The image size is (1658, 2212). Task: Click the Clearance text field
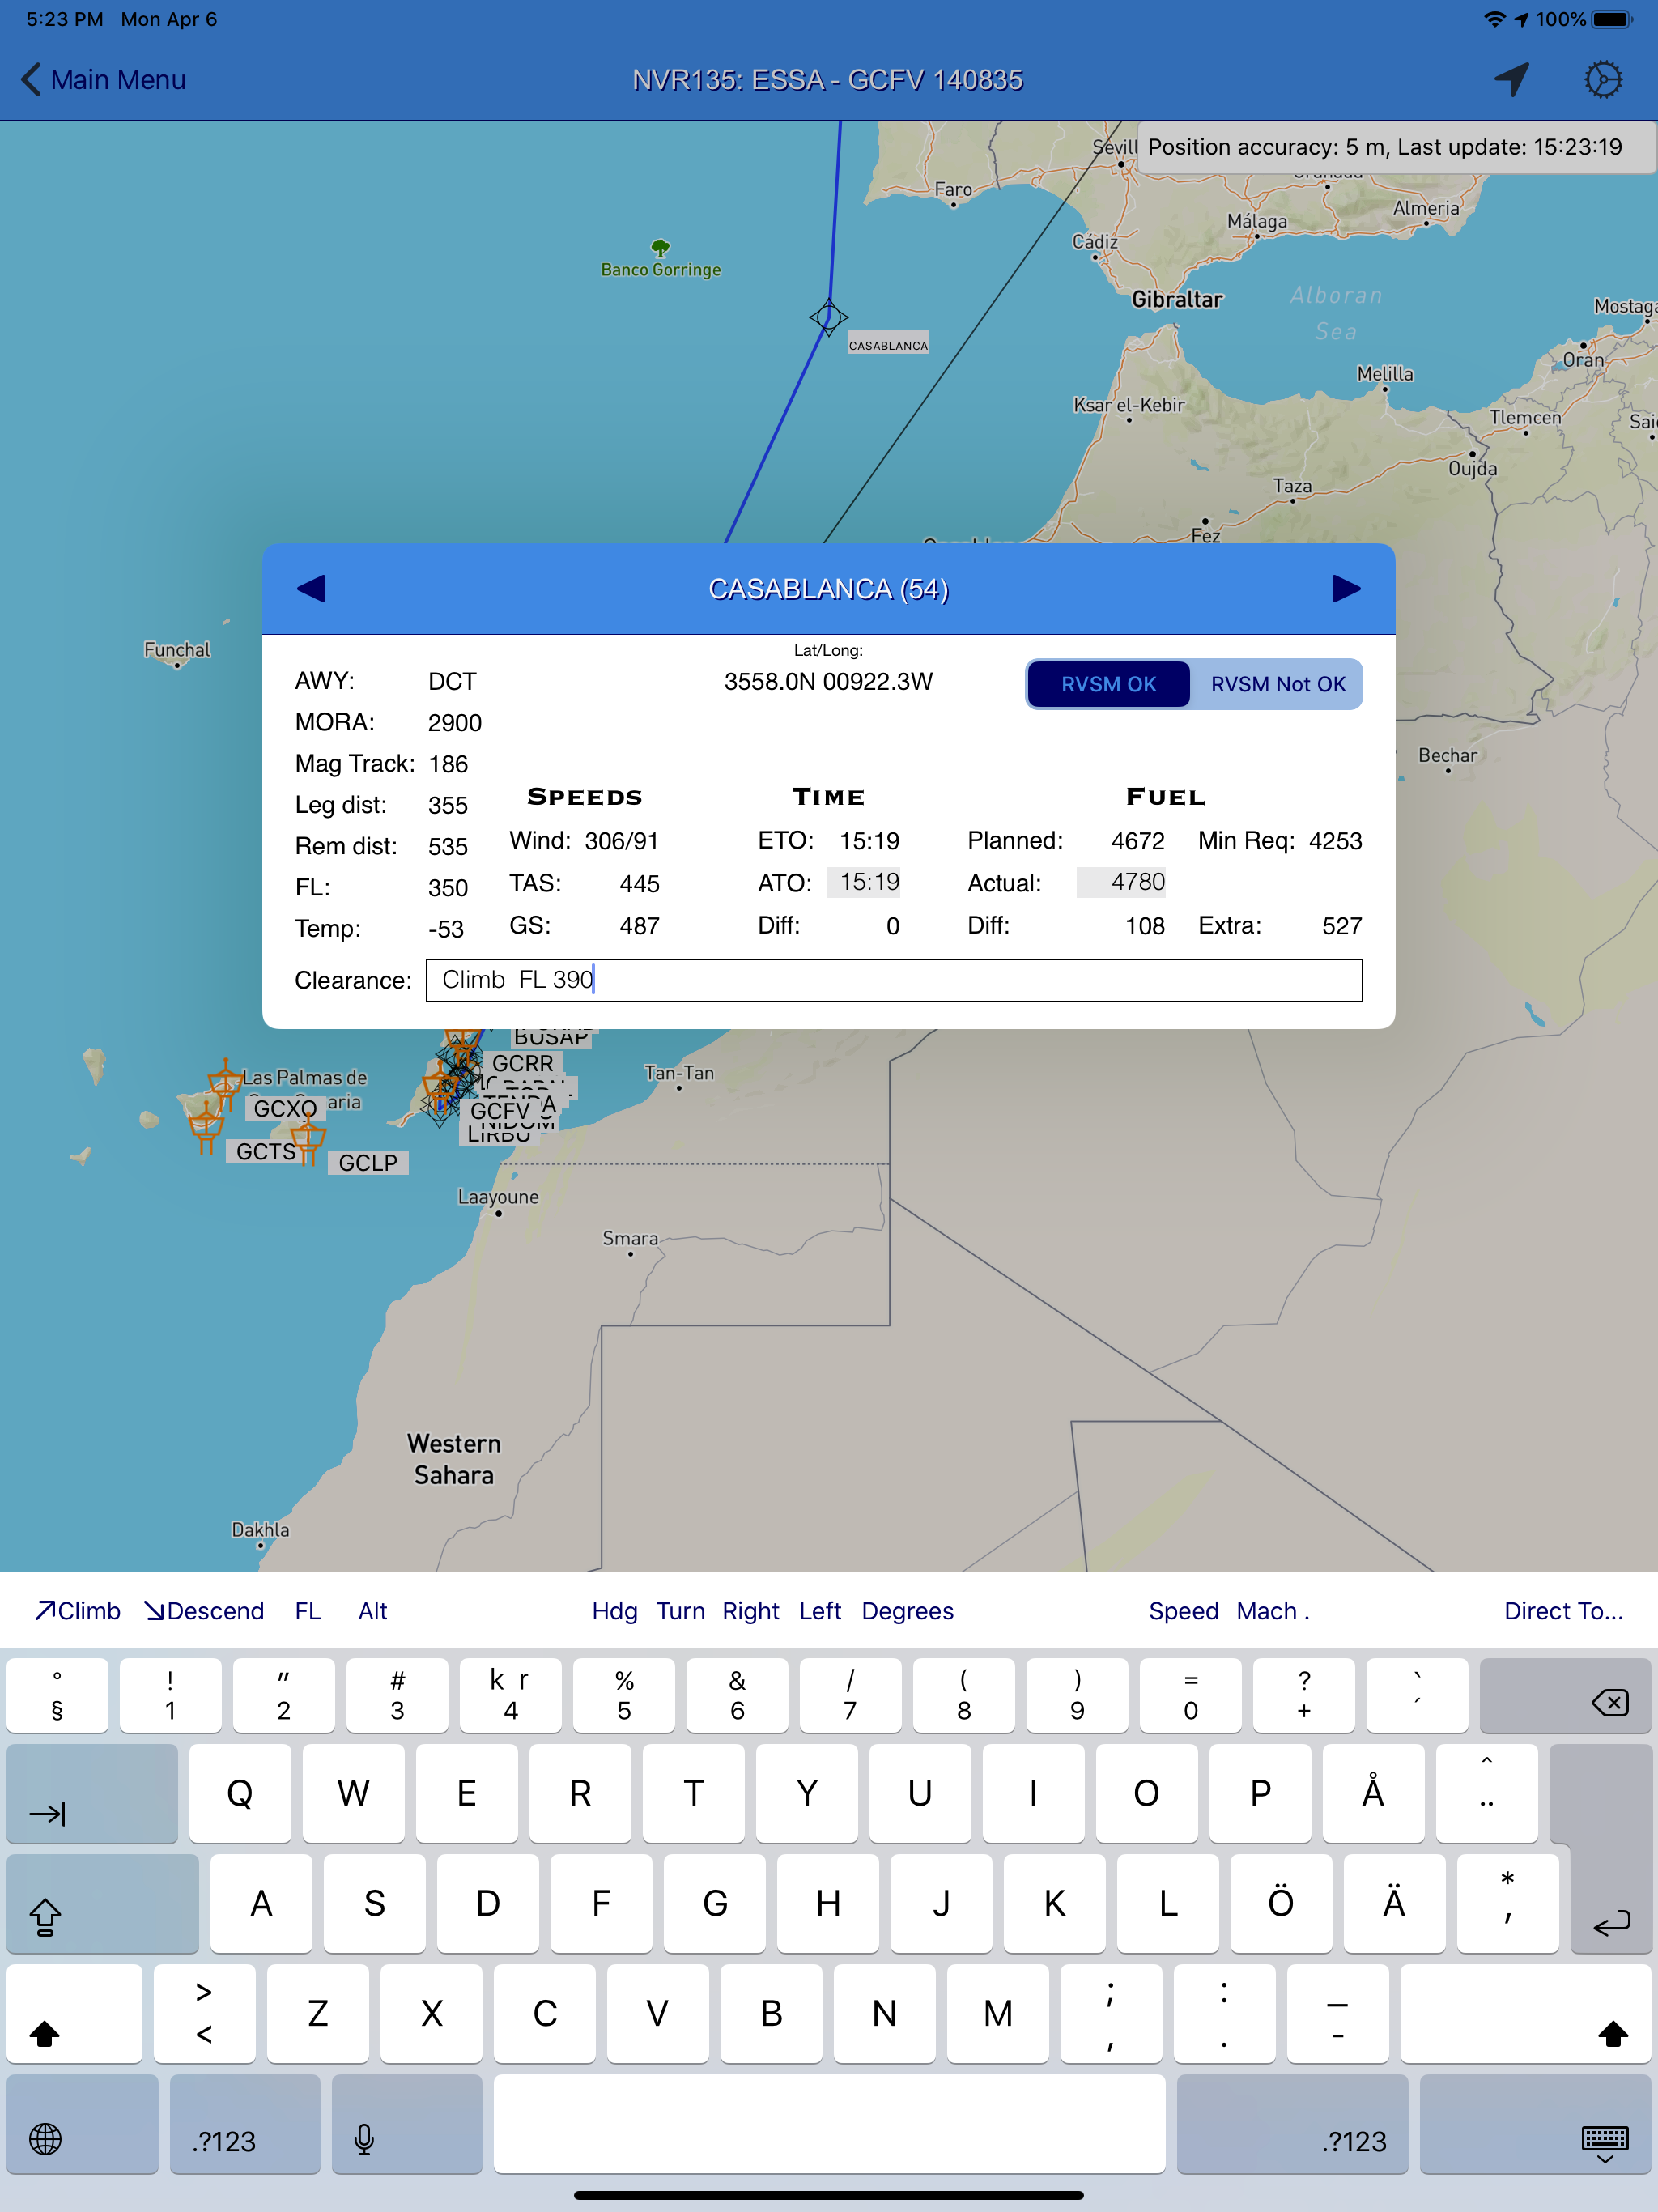[x=893, y=980]
